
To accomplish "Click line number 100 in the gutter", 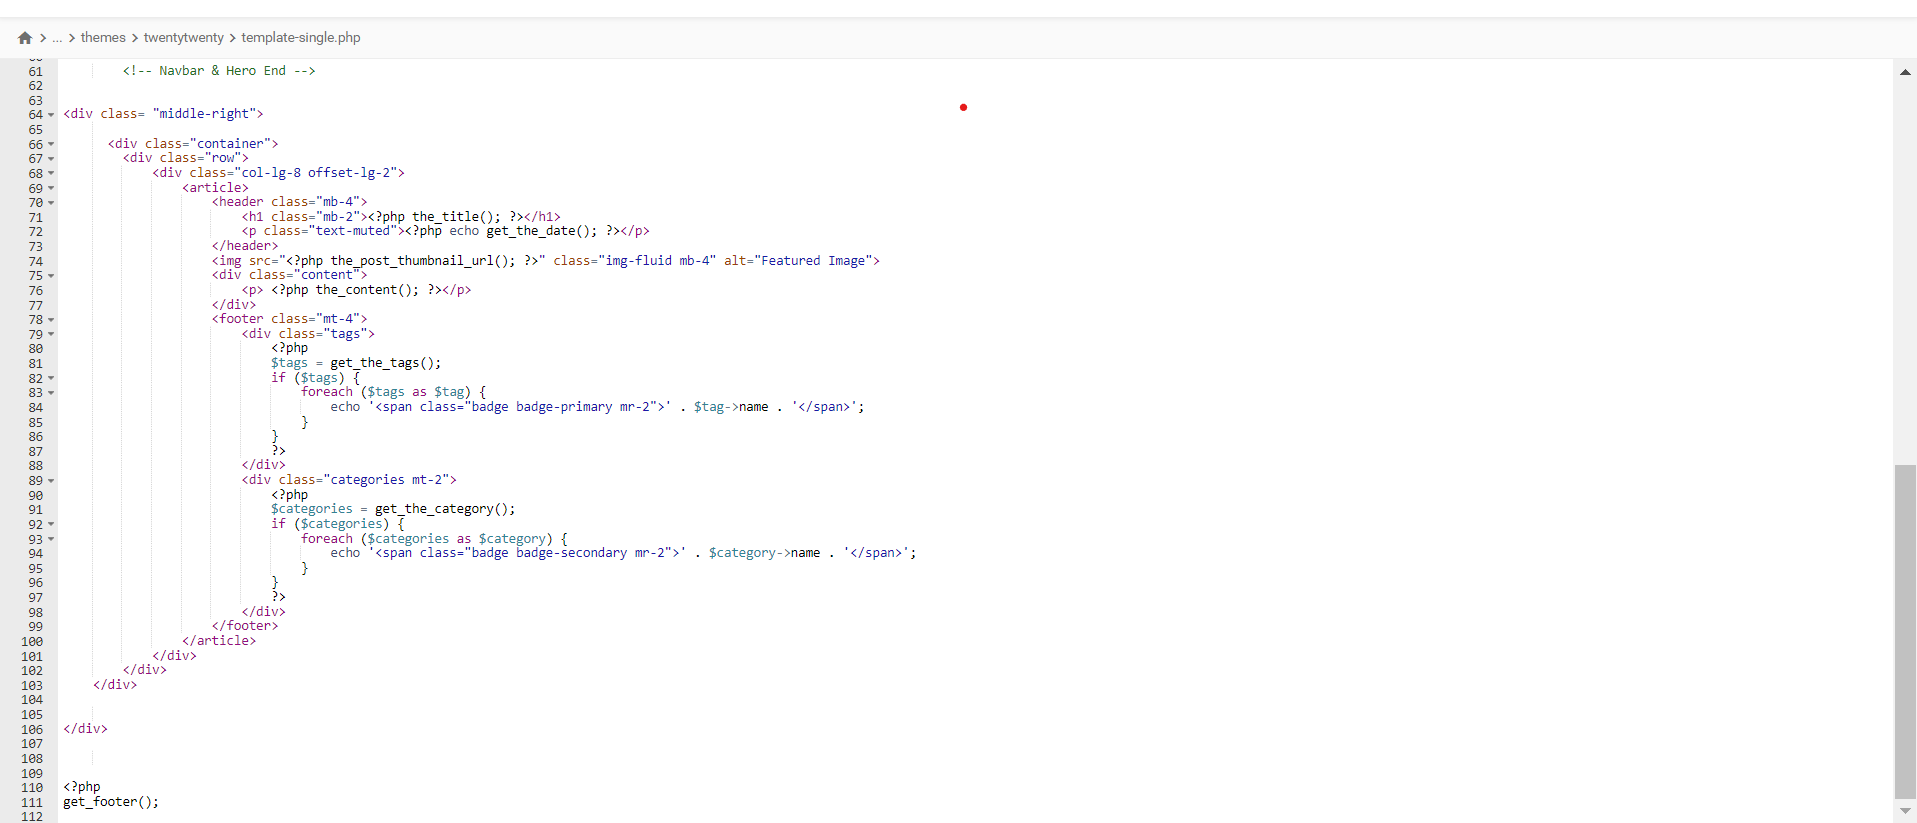I will 32,641.
